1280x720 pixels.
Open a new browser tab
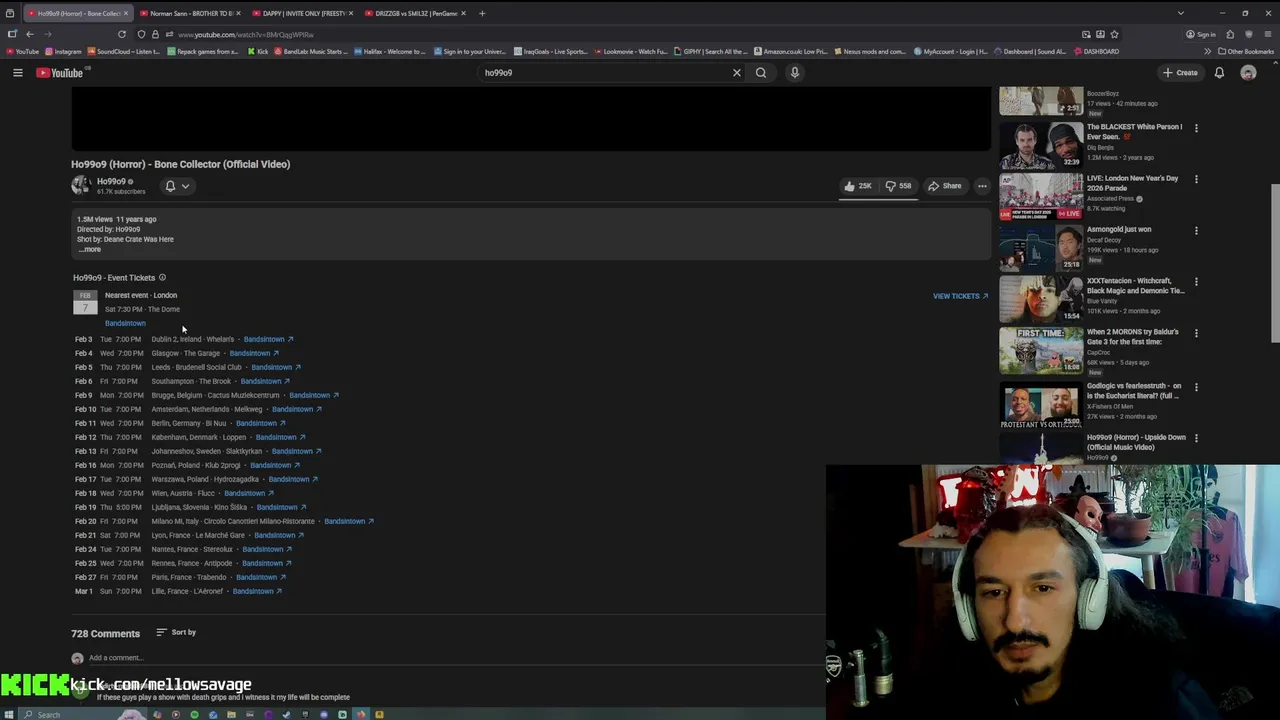tap(482, 13)
